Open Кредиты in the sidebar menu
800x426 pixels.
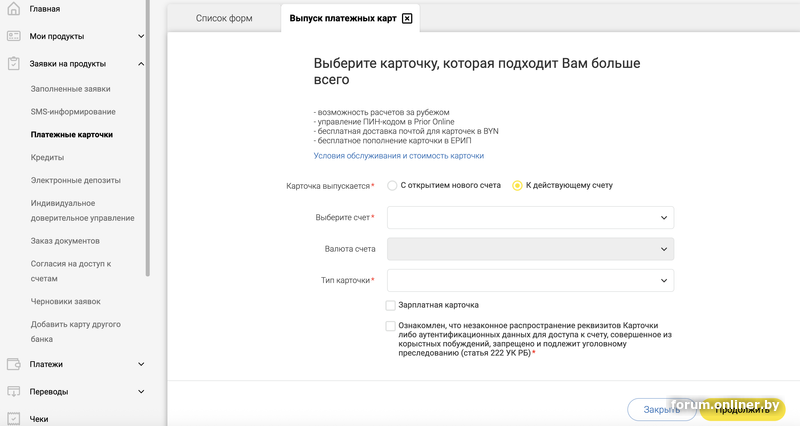coord(48,157)
